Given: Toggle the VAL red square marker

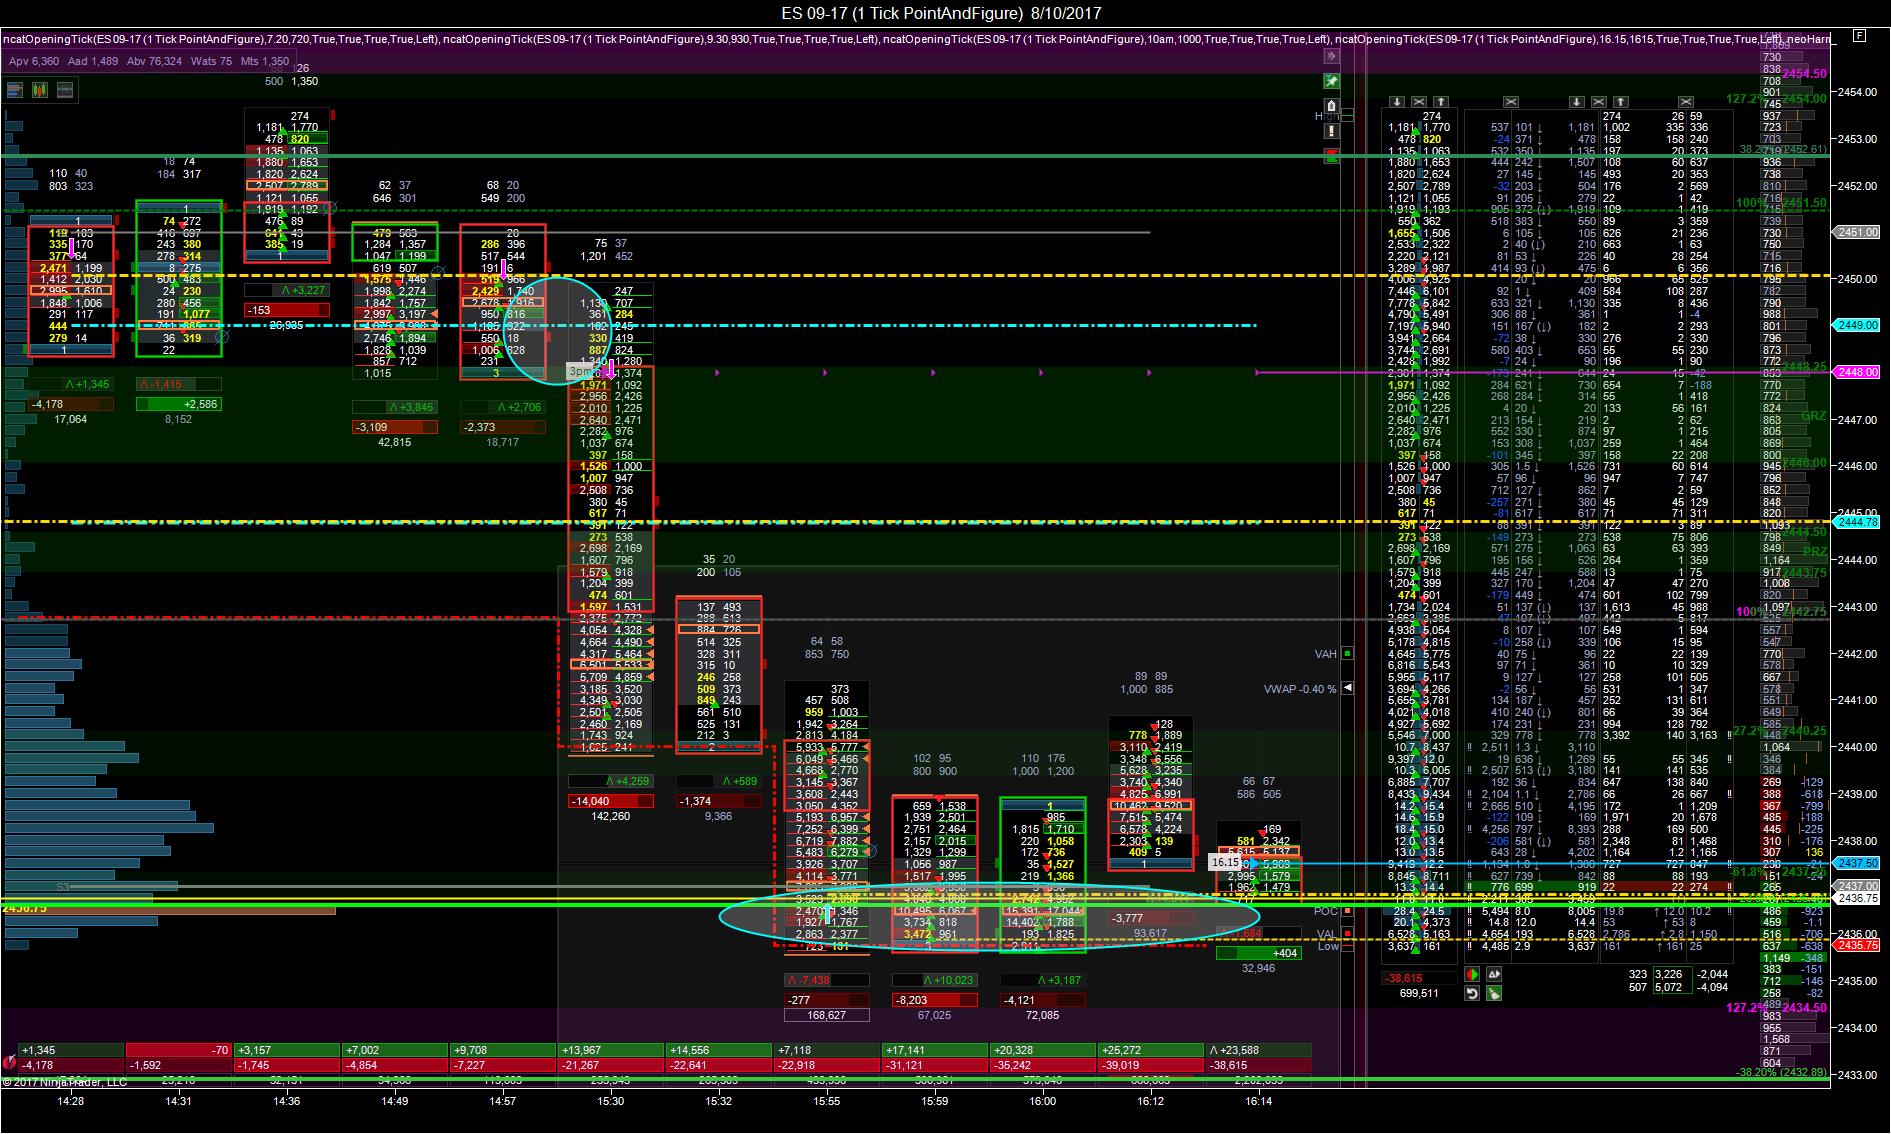Looking at the screenshot, I should click(x=1347, y=933).
